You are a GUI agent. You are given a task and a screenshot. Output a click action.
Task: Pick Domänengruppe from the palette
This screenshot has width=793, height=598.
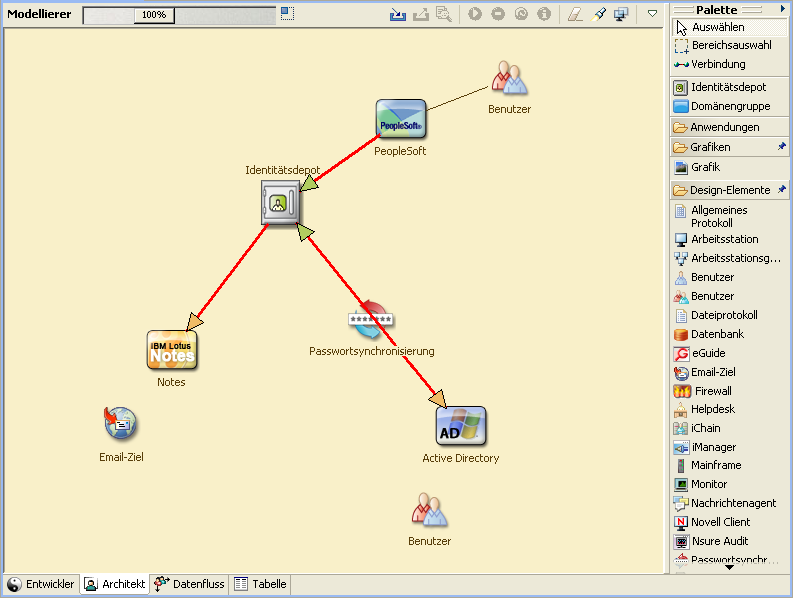click(x=730, y=106)
